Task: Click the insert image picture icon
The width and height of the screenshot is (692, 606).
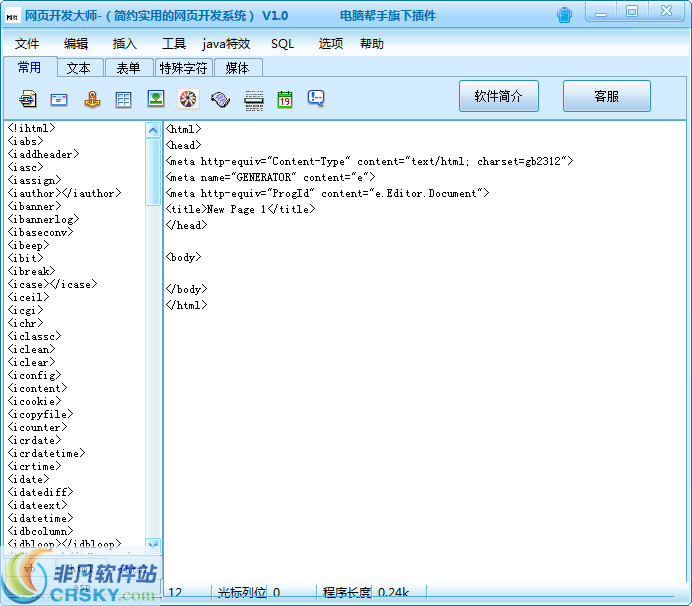Action: (156, 99)
